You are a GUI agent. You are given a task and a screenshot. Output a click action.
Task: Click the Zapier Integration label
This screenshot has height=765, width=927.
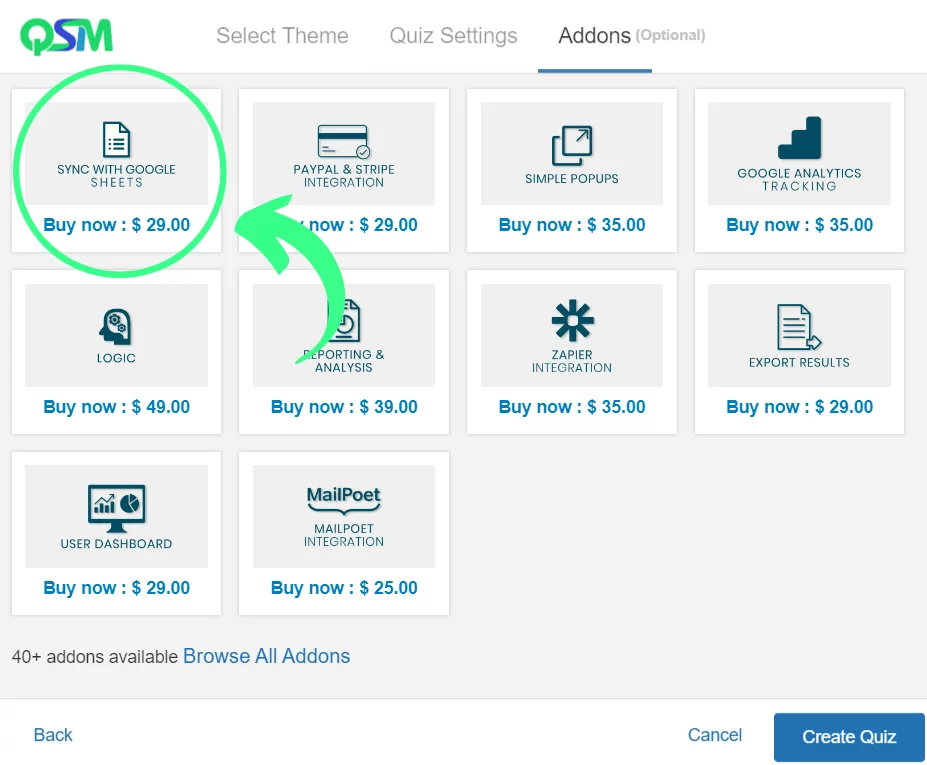[572, 361]
